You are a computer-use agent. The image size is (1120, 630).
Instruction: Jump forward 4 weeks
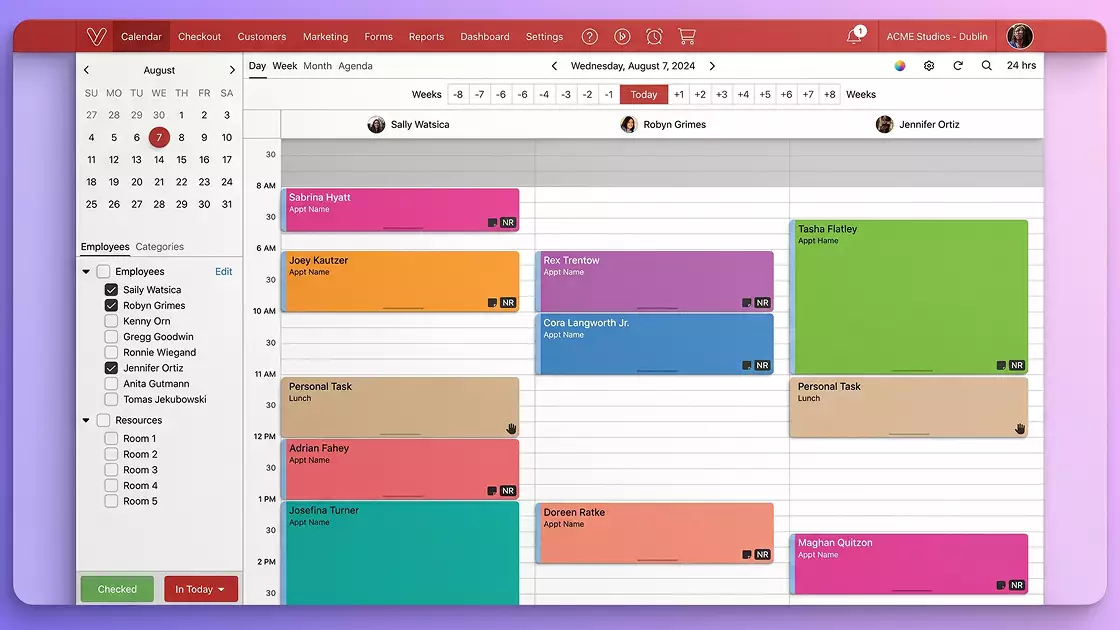click(x=744, y=94)
